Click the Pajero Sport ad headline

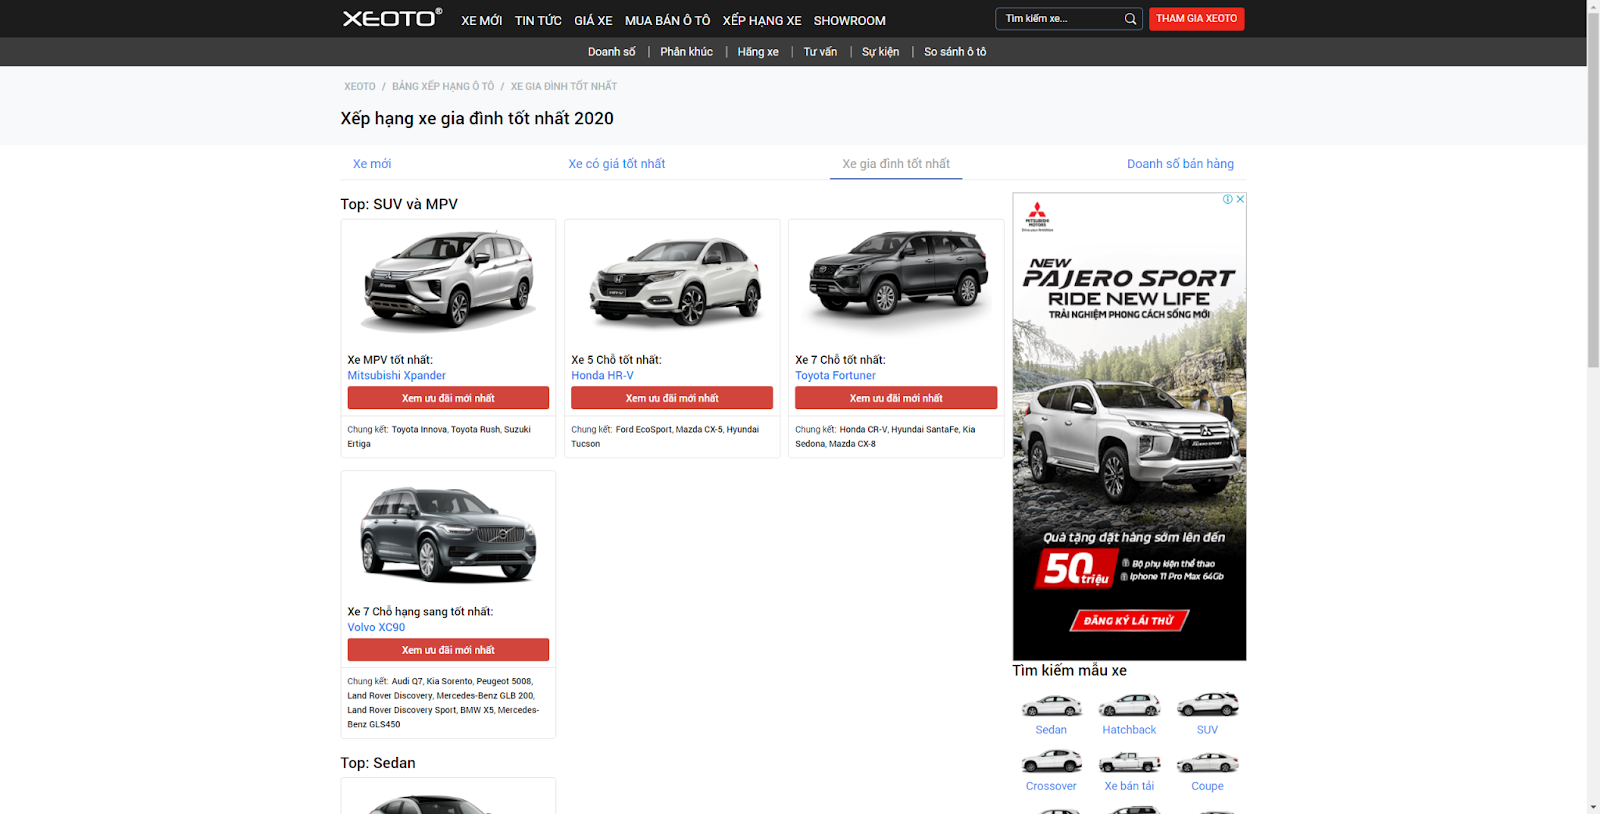[x=1129, y=278]
